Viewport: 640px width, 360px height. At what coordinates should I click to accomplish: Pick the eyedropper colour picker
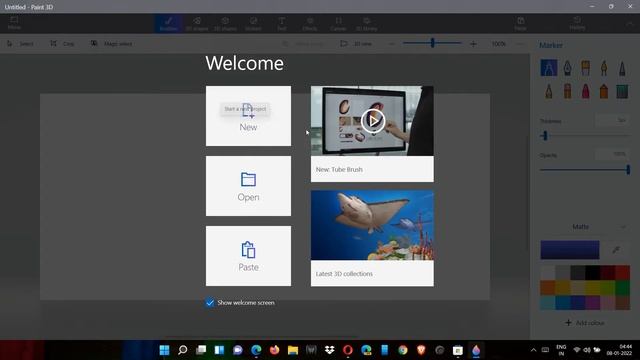click(x=616, y=250)
